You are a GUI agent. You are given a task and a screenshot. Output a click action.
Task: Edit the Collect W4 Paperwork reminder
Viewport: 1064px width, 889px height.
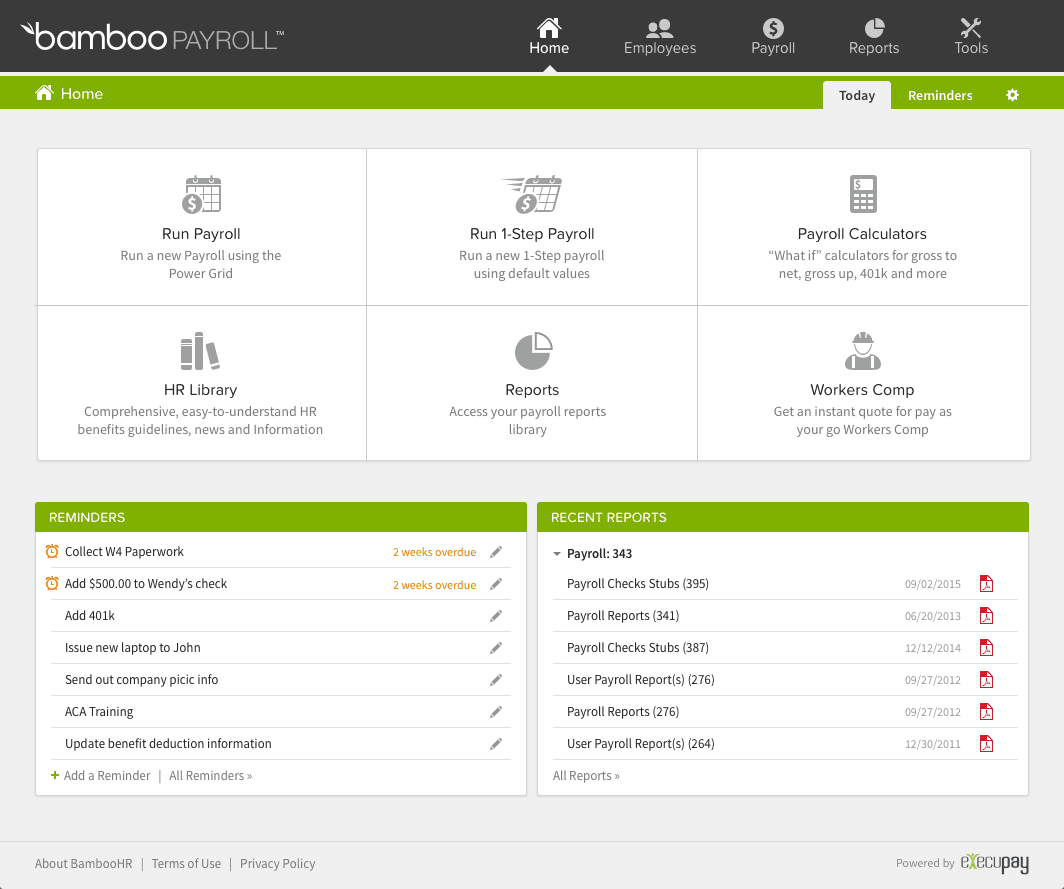pos(496,551)
